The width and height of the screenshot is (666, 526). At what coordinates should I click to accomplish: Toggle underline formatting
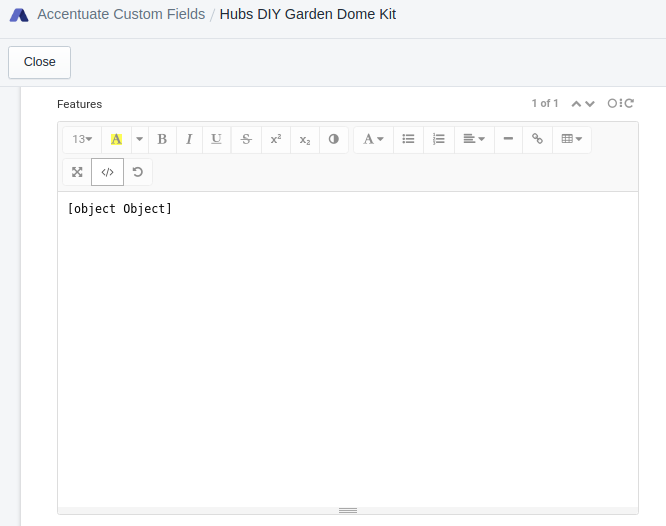(216, 139)
